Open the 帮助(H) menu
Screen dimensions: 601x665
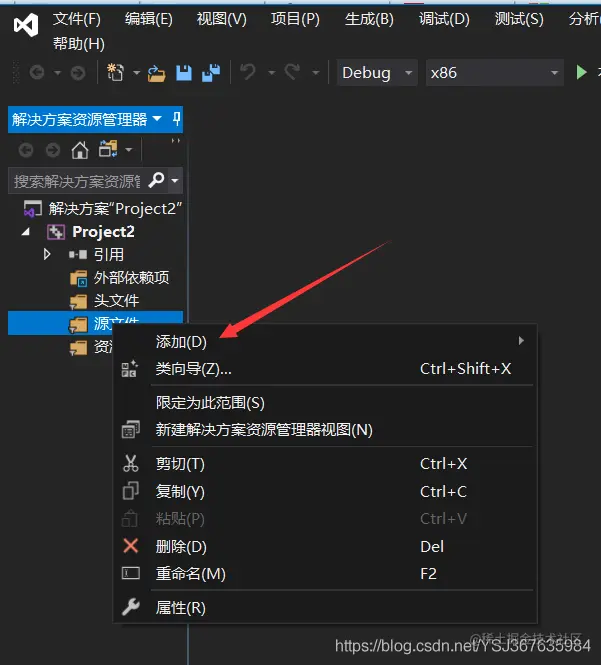click(x=79, y=44)
